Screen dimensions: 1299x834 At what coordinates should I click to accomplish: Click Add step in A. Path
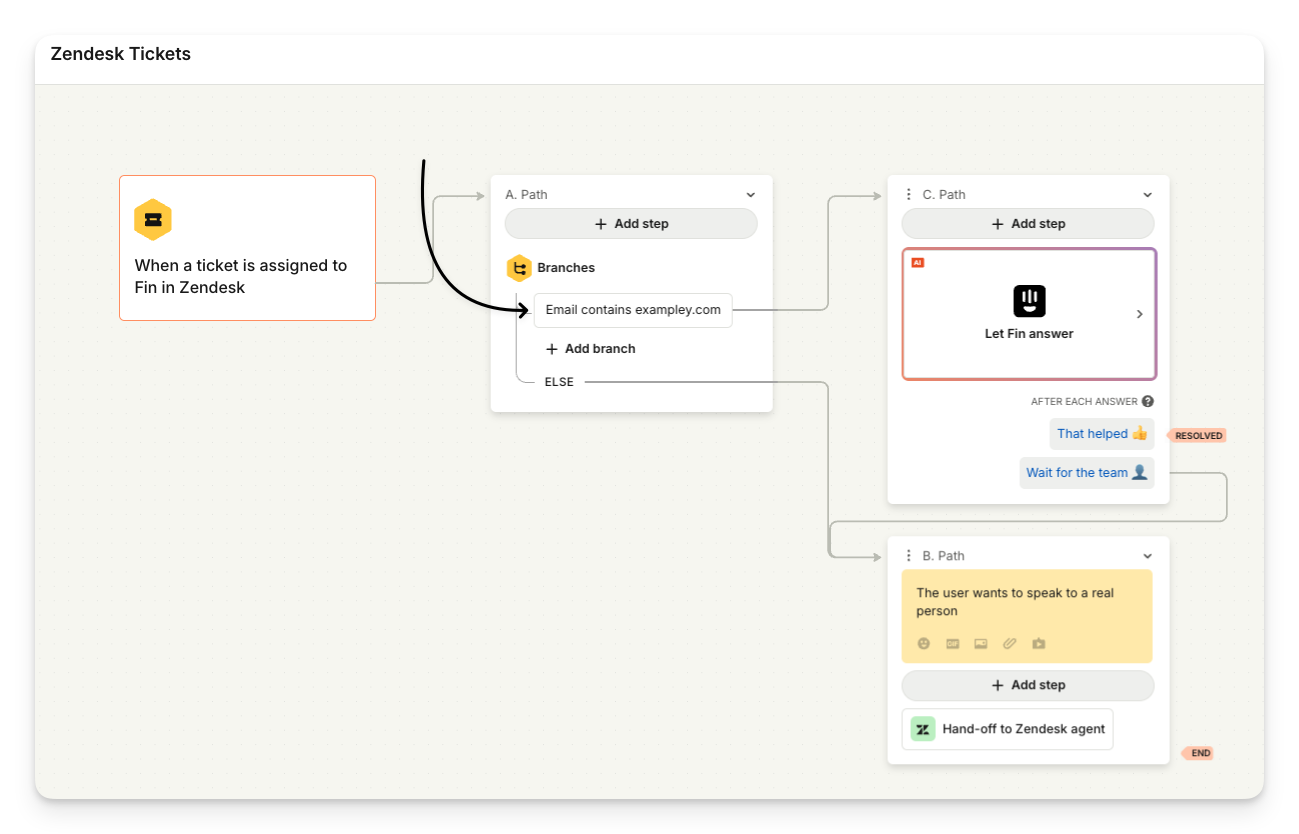click(x=631, y=224)
